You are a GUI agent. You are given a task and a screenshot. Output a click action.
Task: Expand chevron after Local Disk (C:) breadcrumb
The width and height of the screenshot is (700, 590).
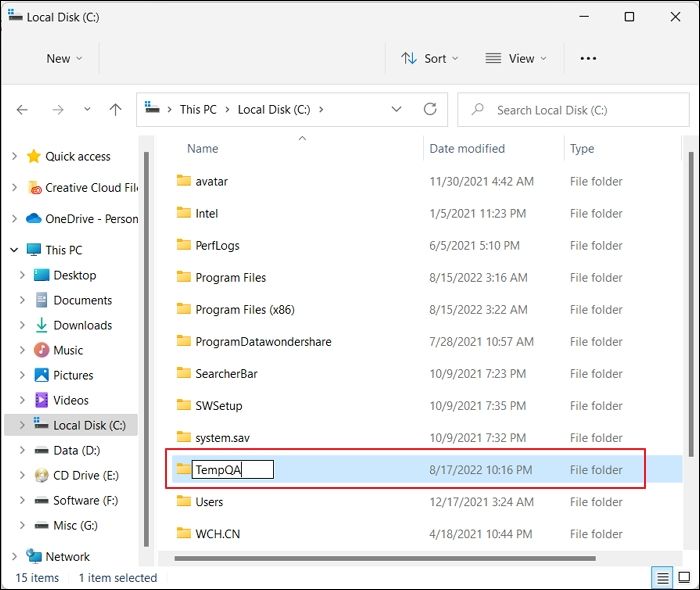(321, 110)
